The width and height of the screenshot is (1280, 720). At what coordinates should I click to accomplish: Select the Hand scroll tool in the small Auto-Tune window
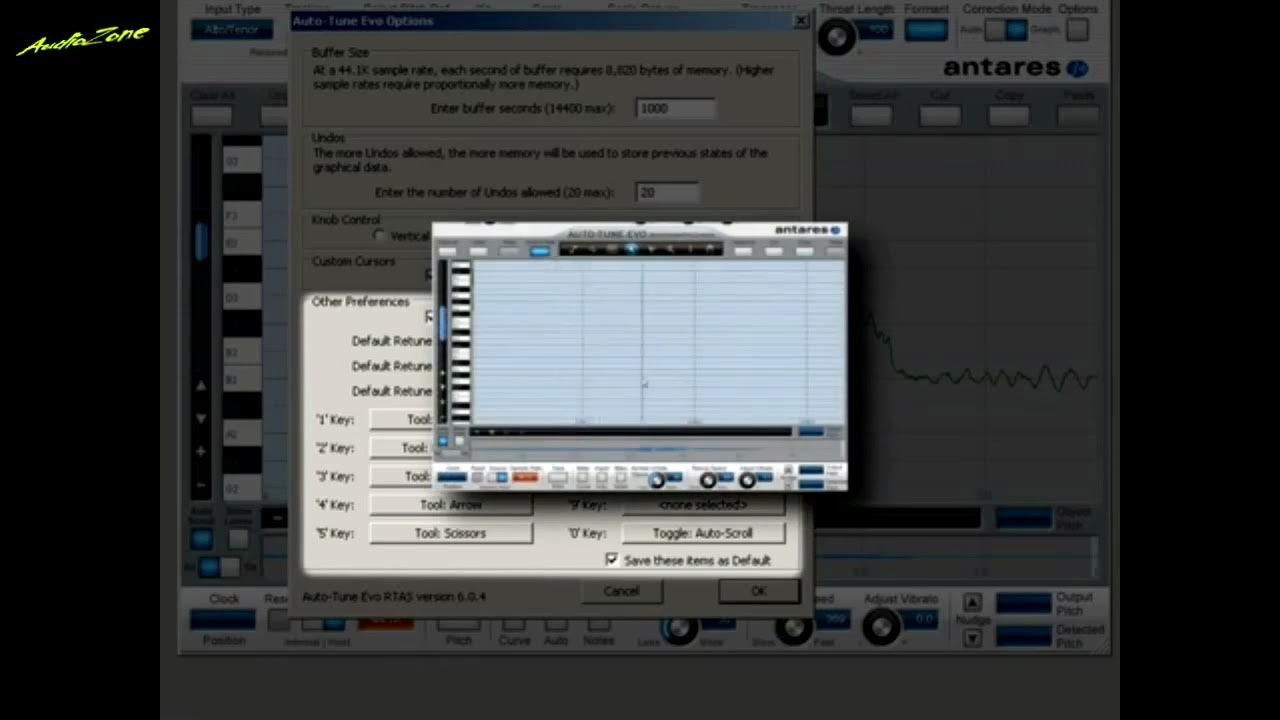tap(710, 249)
